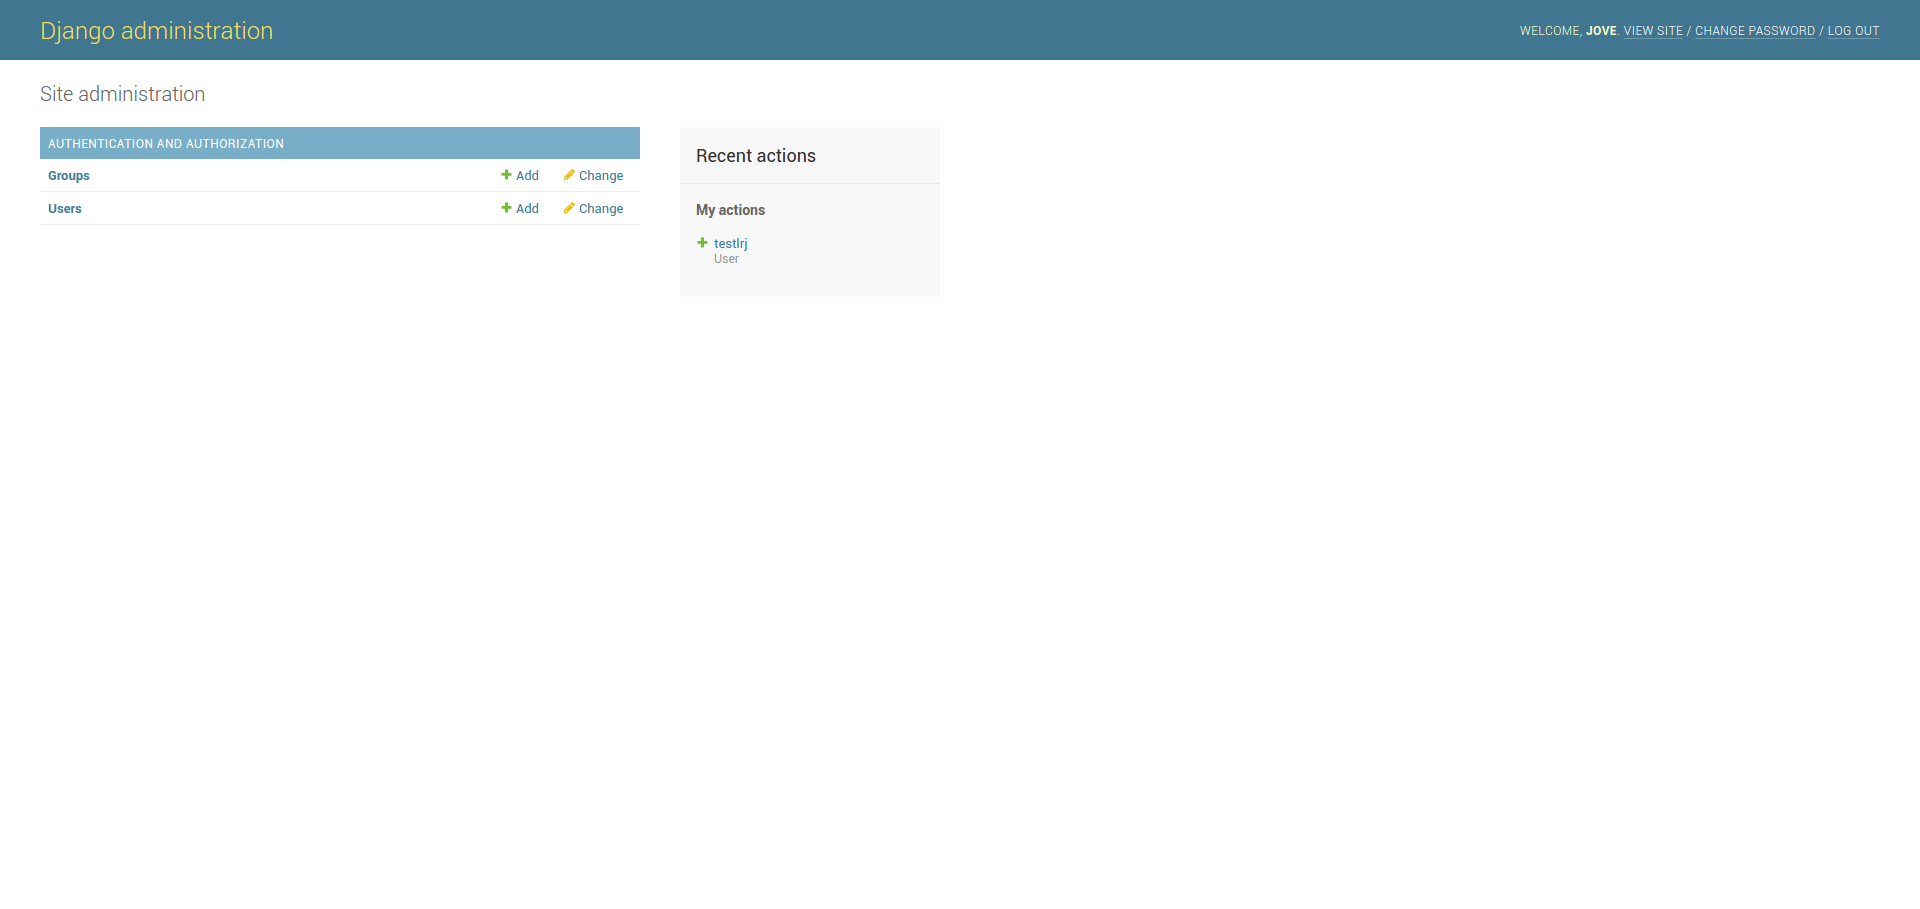This screenshot has height=909, width=1920.
Task: Log out using the header link
Action: point(1853,31)
